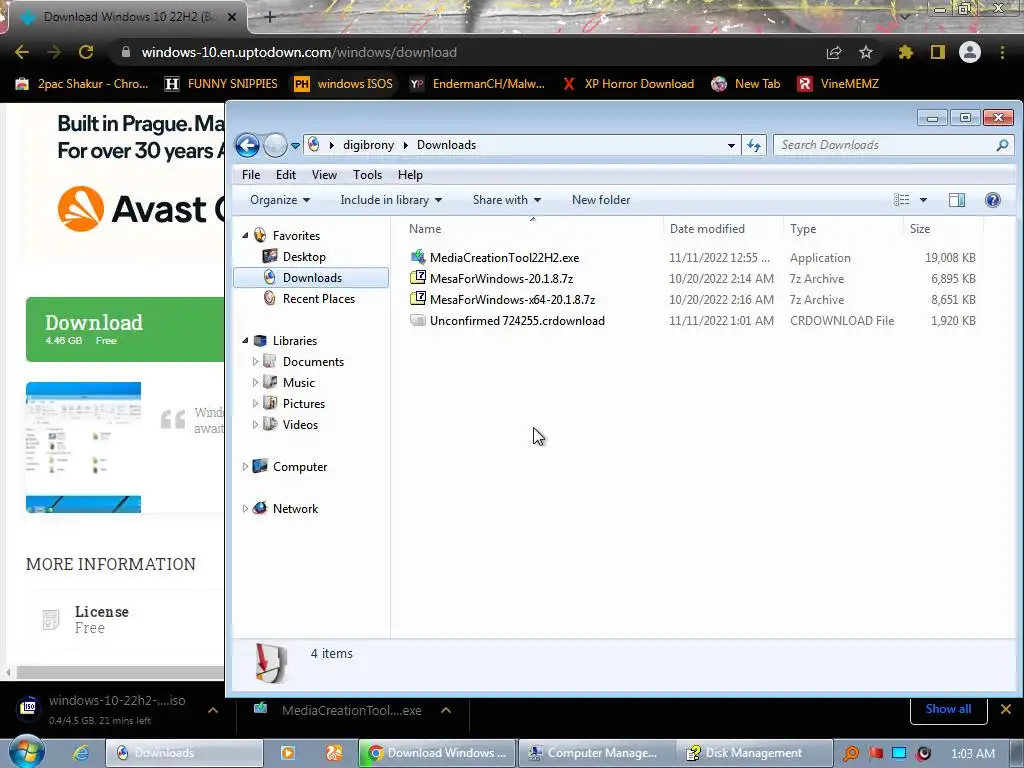Expand the Computer node
1024x768 pixels.
click(246, 466)
